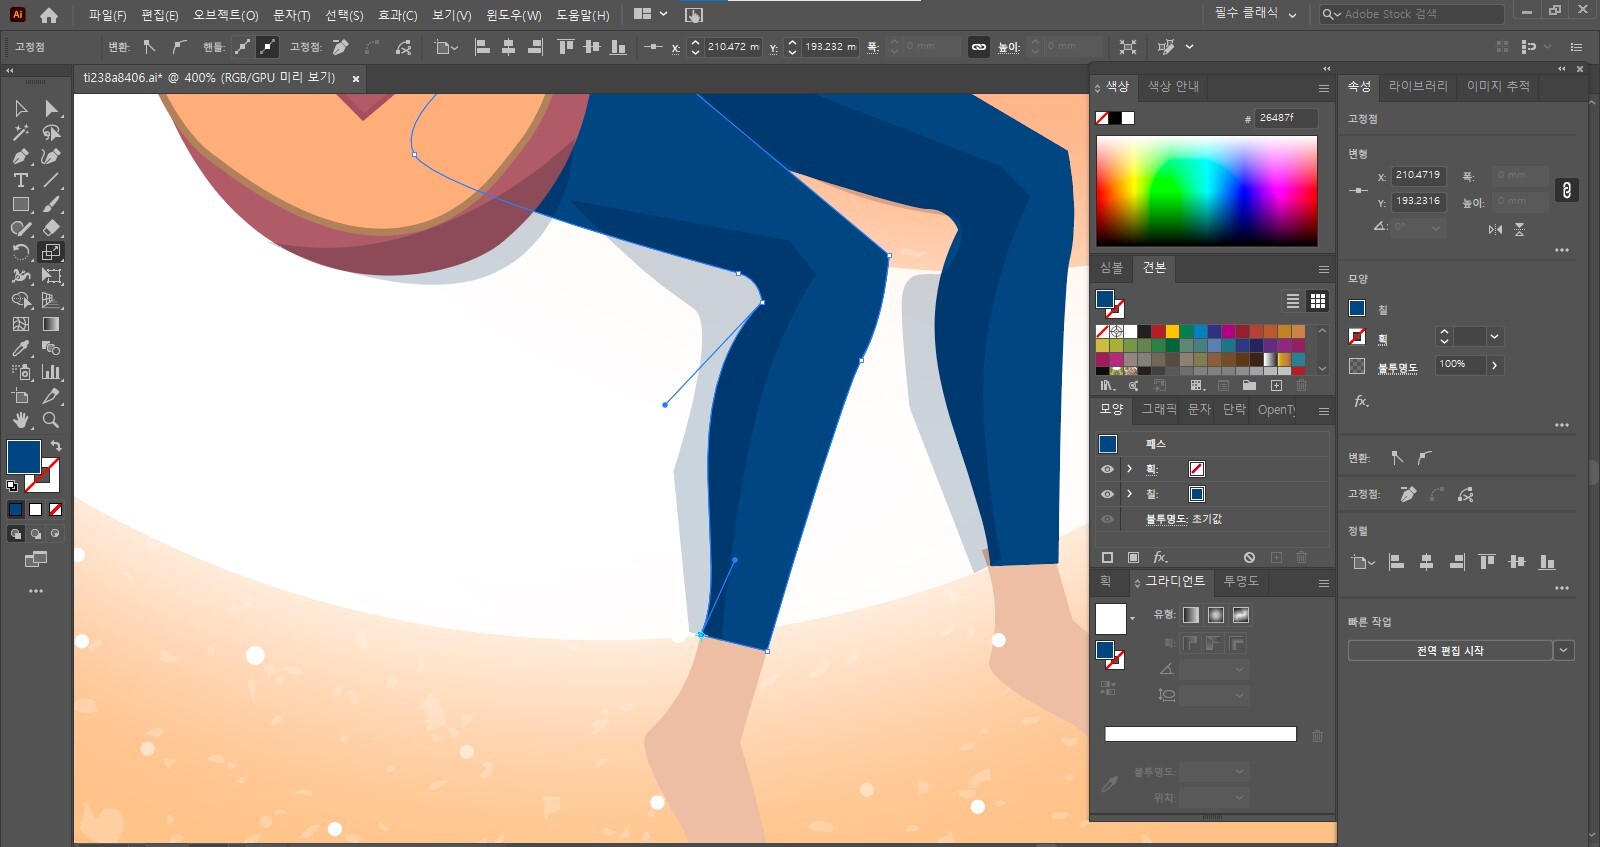
Task: Click the 불투명도 link in Properties panel
Action: point(1397,368)
